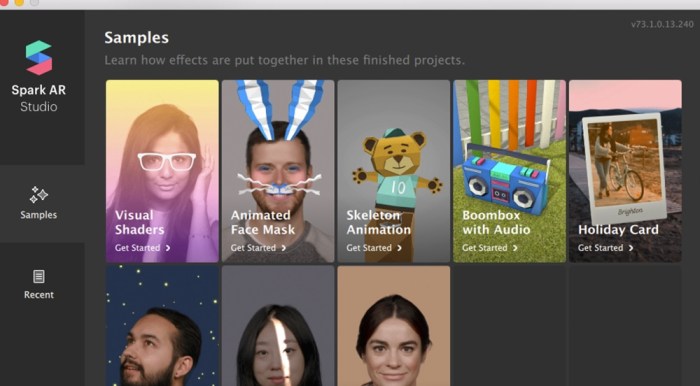Open the Boombox with Audio sample thumbnail
Image resolution: width=700 pixels, height=386 pixels.
point(509,171)
